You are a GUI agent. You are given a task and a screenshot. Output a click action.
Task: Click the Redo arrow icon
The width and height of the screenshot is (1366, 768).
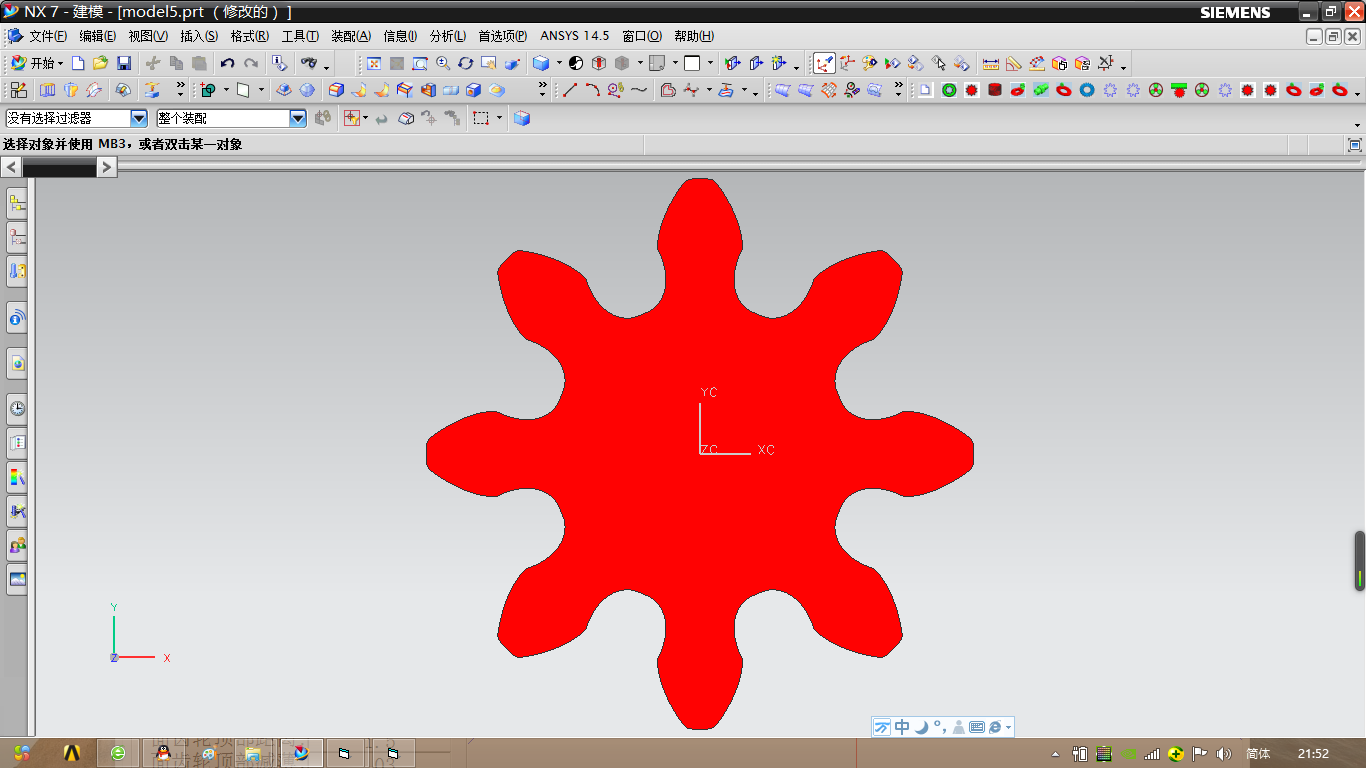coord(251,63)
